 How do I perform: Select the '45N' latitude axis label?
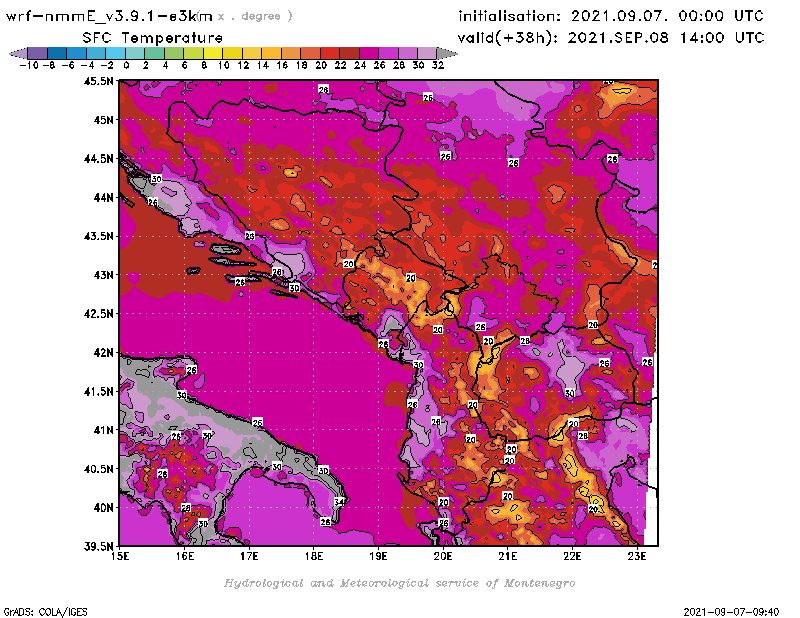104,120
